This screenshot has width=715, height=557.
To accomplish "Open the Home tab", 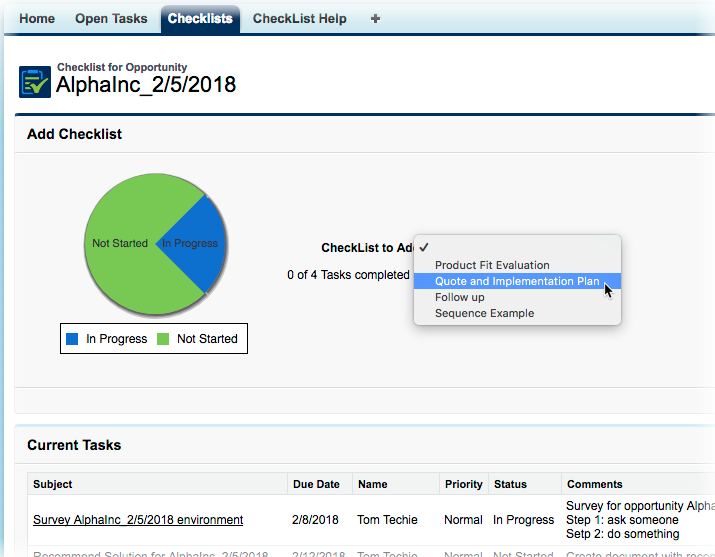I will coord(37,19).
